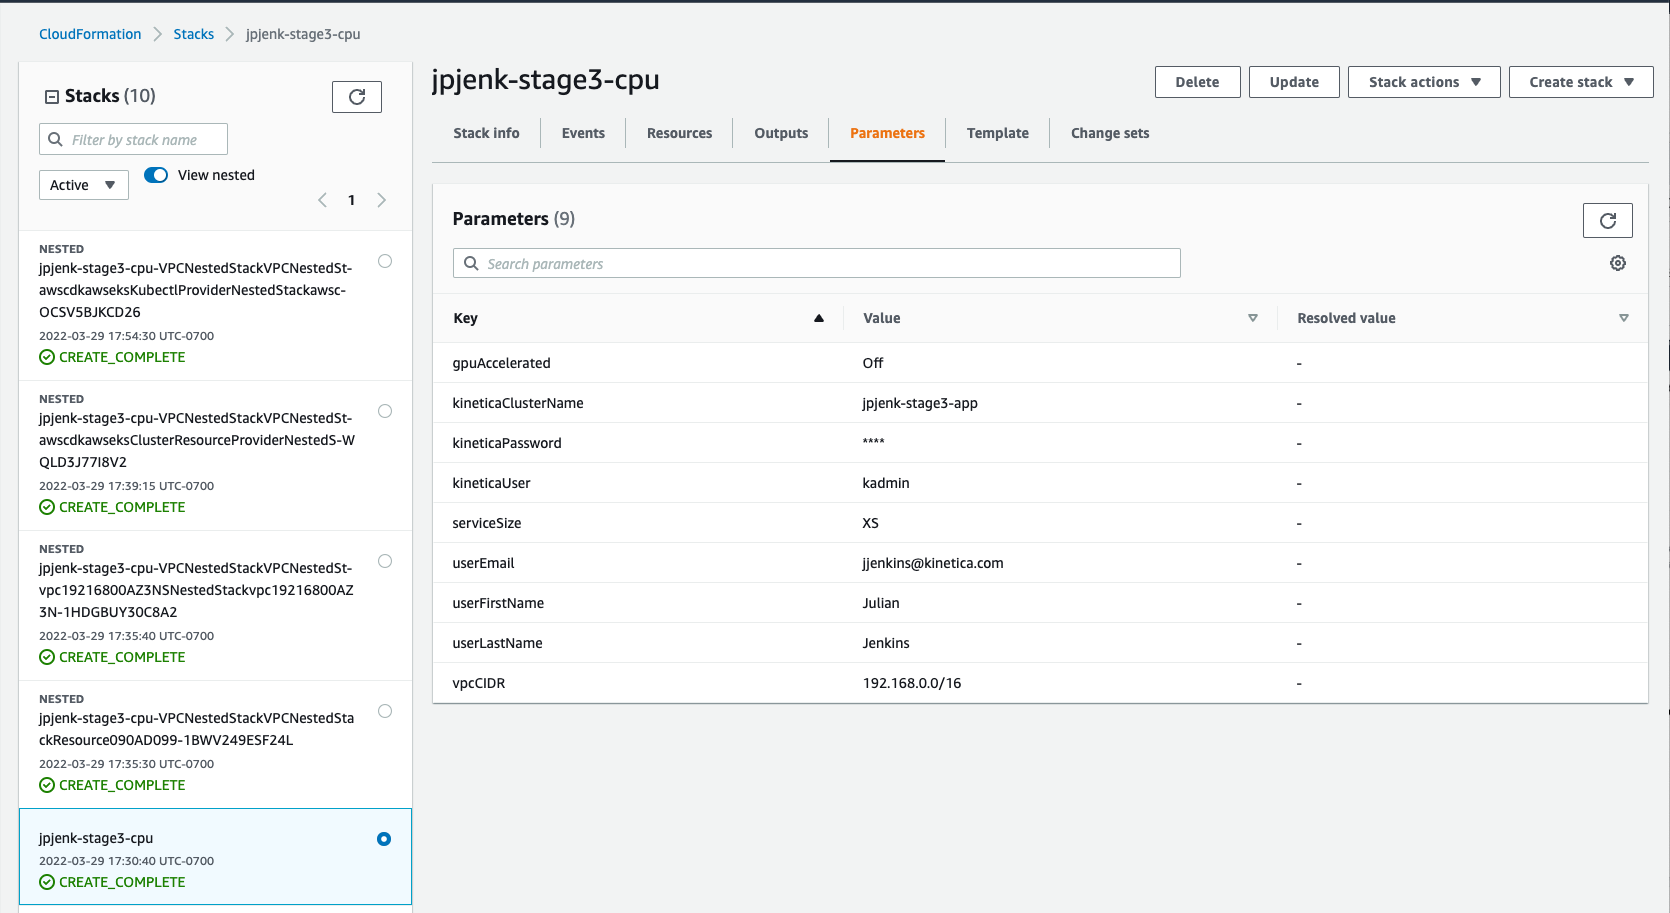Click the next page arrow
1670x913 pixels.
(381, 200)
